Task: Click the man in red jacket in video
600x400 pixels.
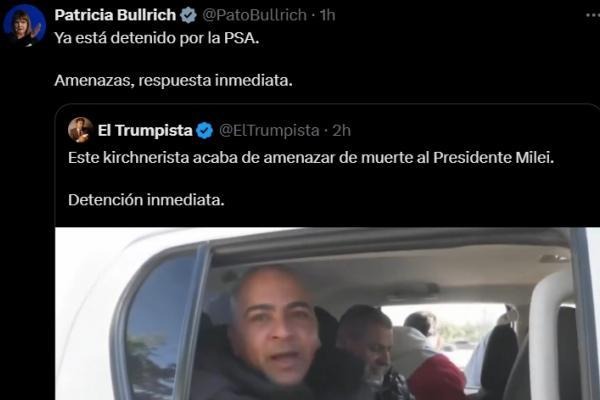Action: pos(430,358)
